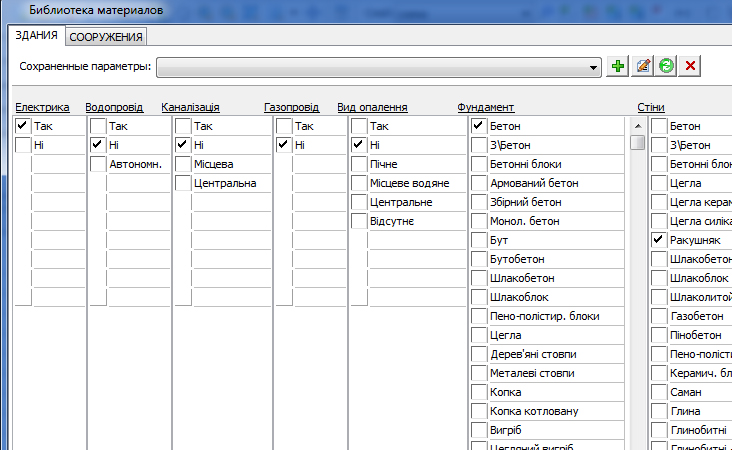Check the Автономн. option under Водопровід
732x450 pixels.
(98, 164)
